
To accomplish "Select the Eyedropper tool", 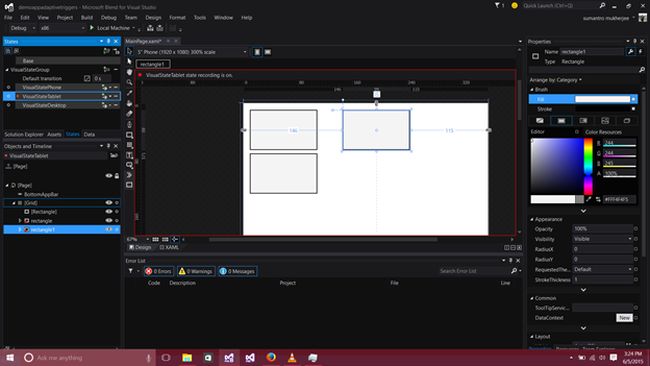I will tap(129, 93).
